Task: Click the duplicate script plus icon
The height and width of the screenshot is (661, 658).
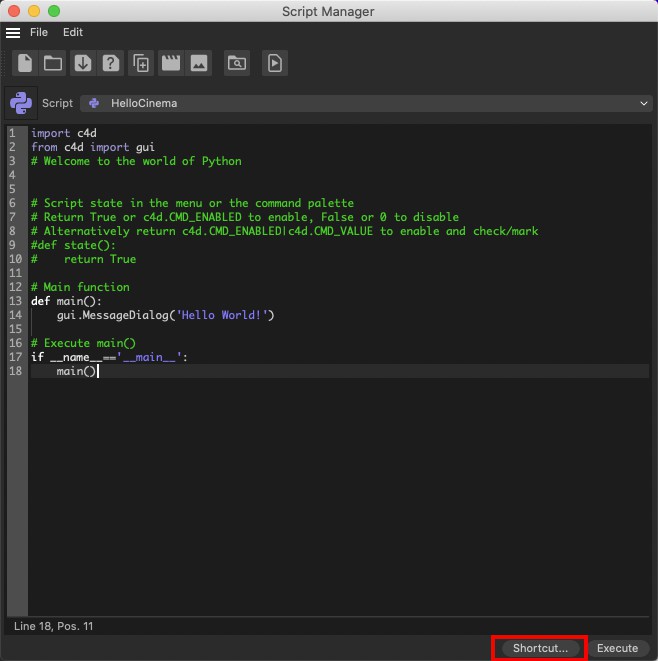Action: (x=141, y=63)
